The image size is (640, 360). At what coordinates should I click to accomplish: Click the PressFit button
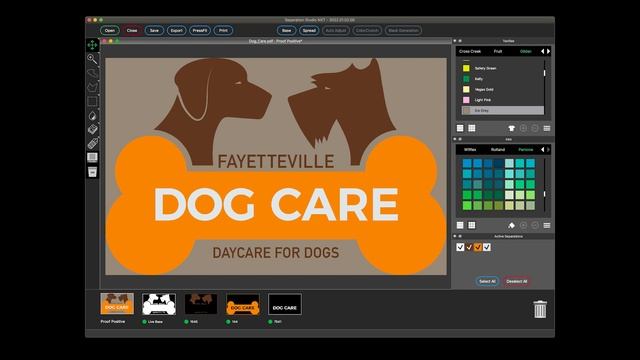click(200, 30)
